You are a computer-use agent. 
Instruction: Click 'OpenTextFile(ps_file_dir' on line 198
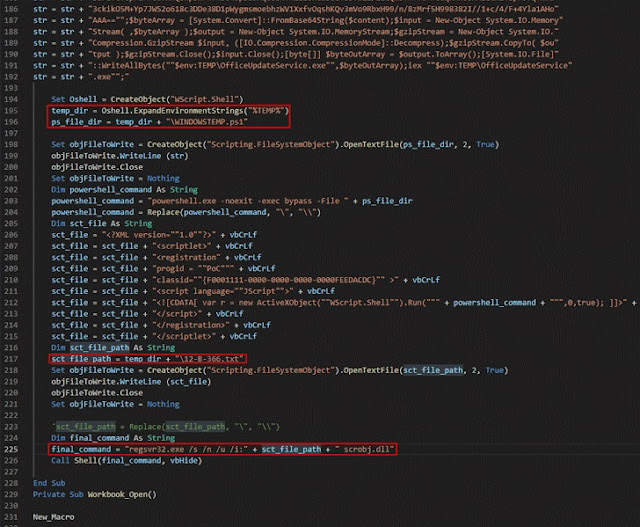click(398, 145)
